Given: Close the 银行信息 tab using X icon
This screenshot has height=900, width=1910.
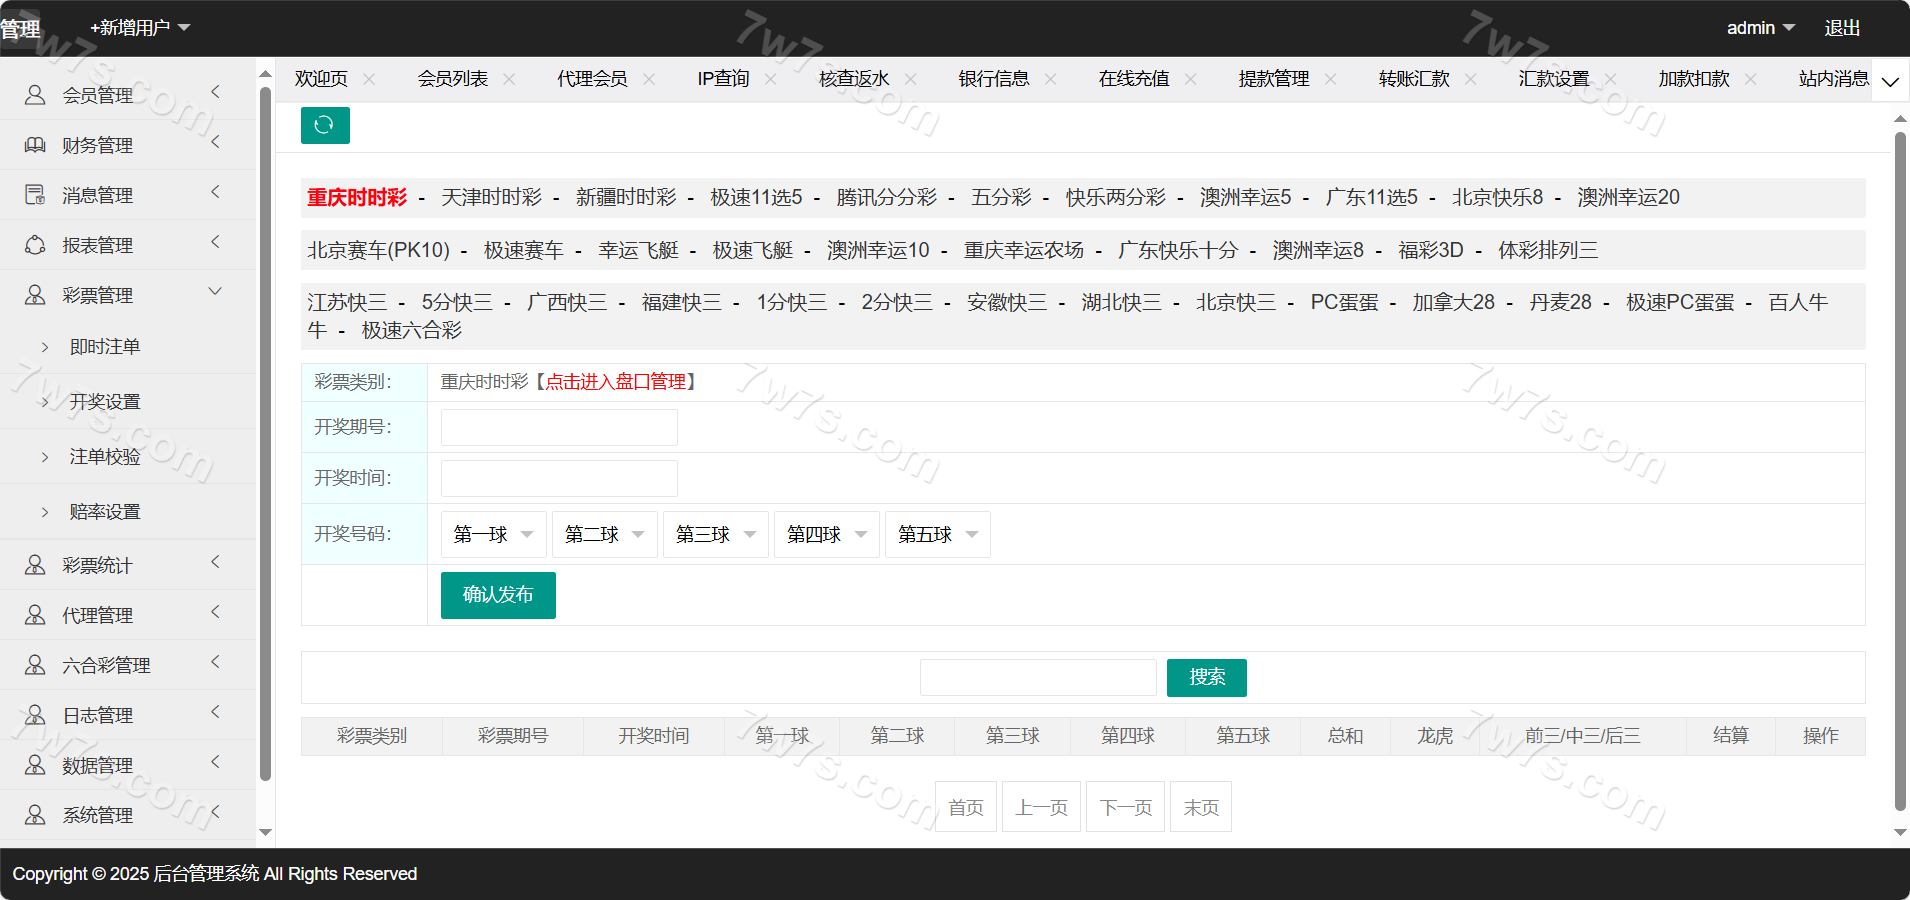Looking at the screenshot, I should coord(1050,79).
